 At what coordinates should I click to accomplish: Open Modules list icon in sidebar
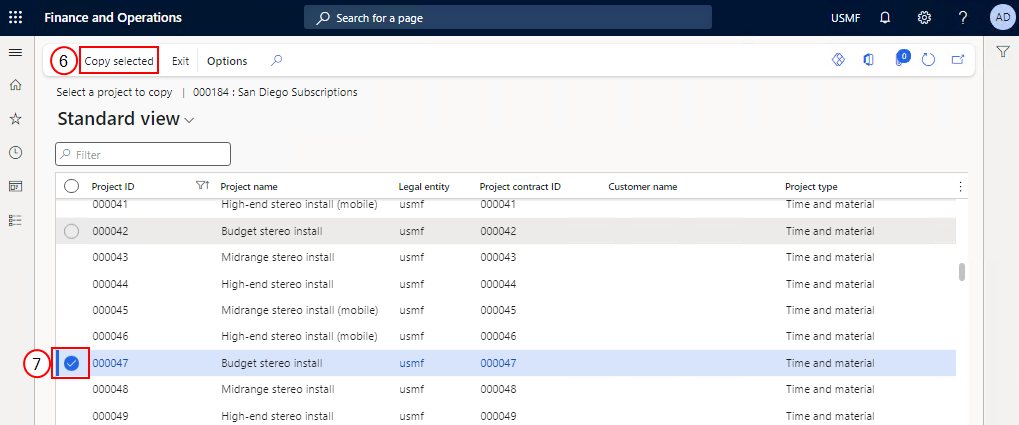point(15,220)
